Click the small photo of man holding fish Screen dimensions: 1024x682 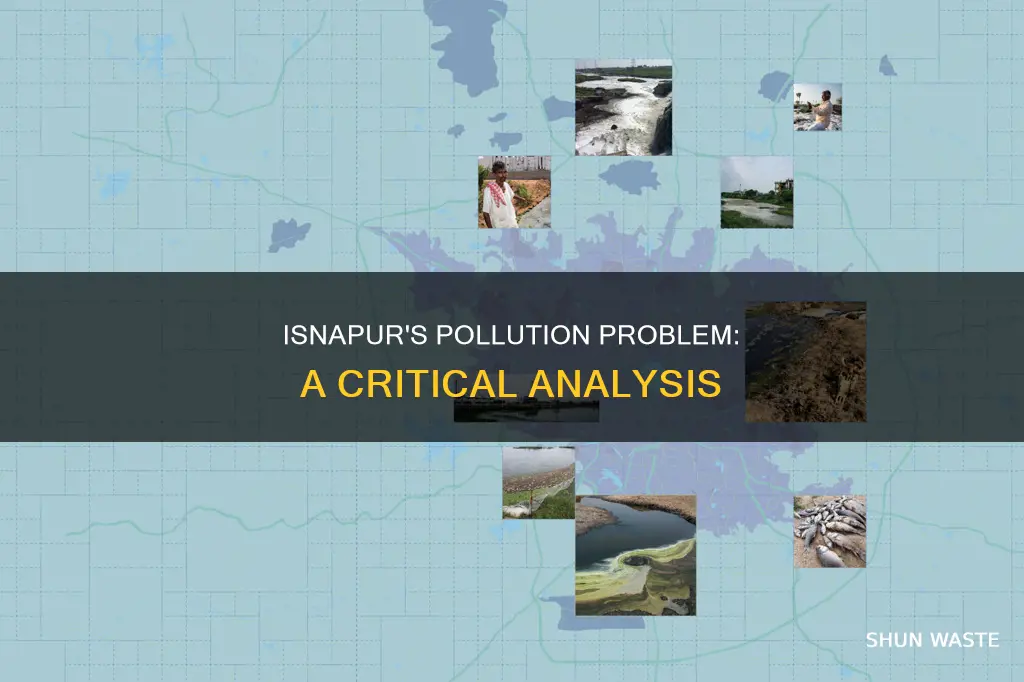coord(818,107)
